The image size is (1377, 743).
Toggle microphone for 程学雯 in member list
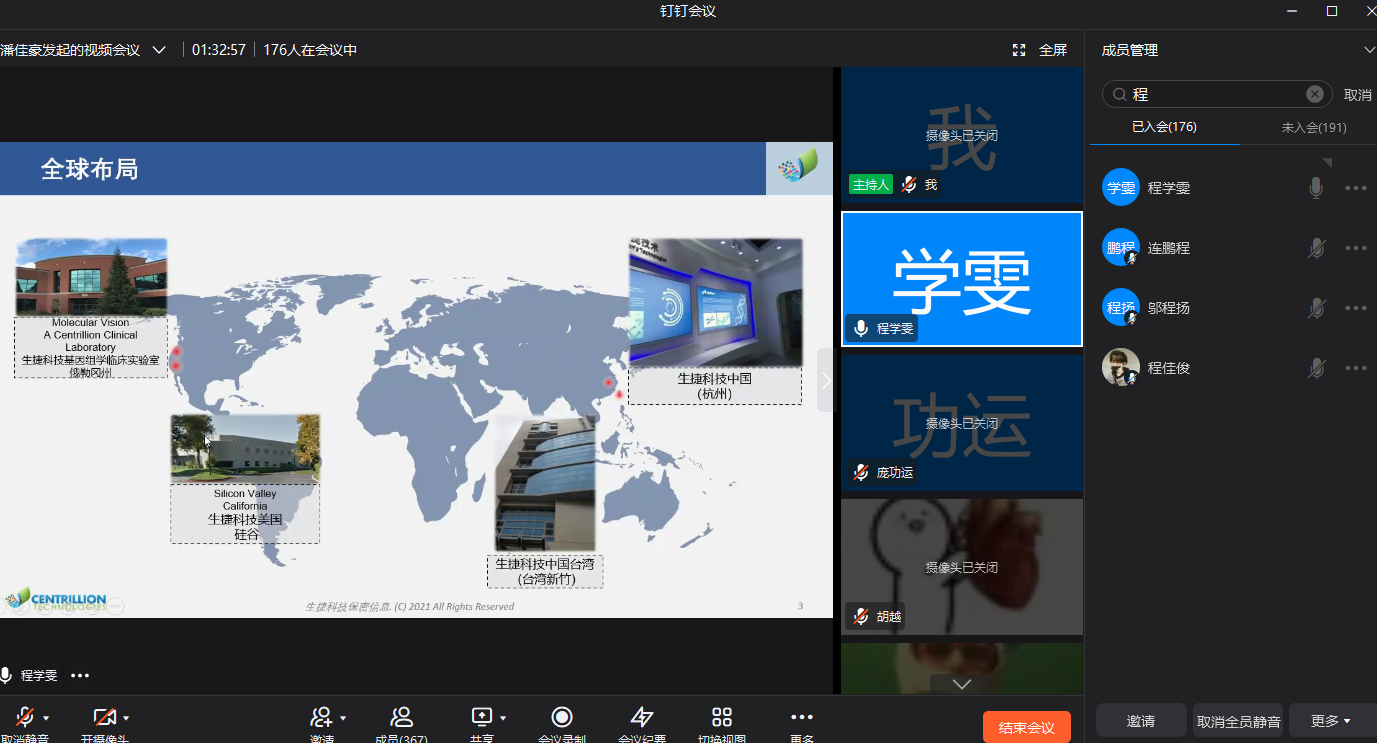coord(1317,188)
